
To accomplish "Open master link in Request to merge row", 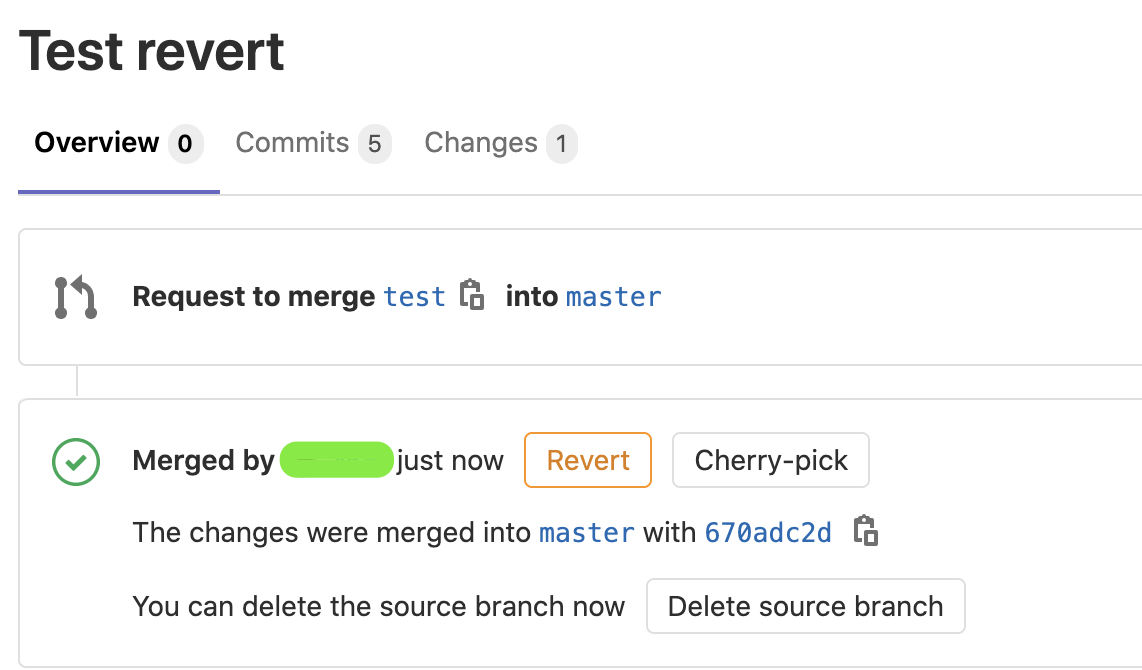I will (x=614, y=297).
